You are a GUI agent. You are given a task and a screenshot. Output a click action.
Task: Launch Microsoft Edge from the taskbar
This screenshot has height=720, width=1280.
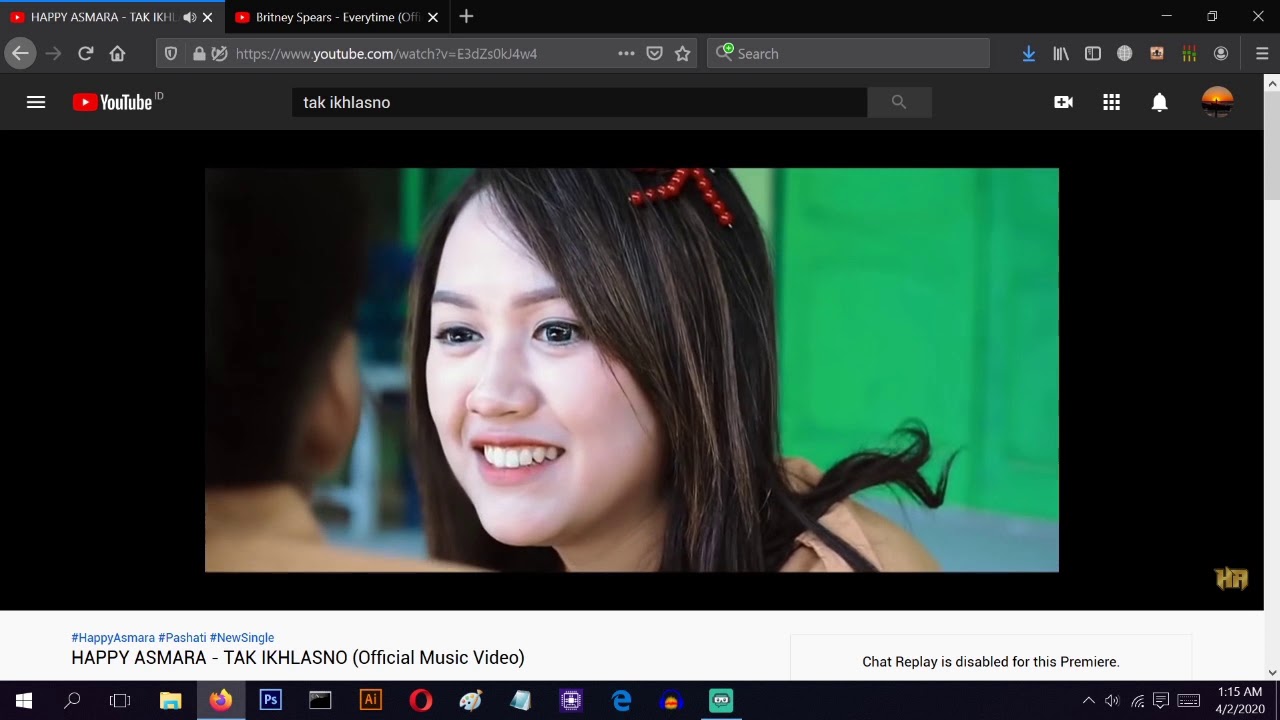621,701
